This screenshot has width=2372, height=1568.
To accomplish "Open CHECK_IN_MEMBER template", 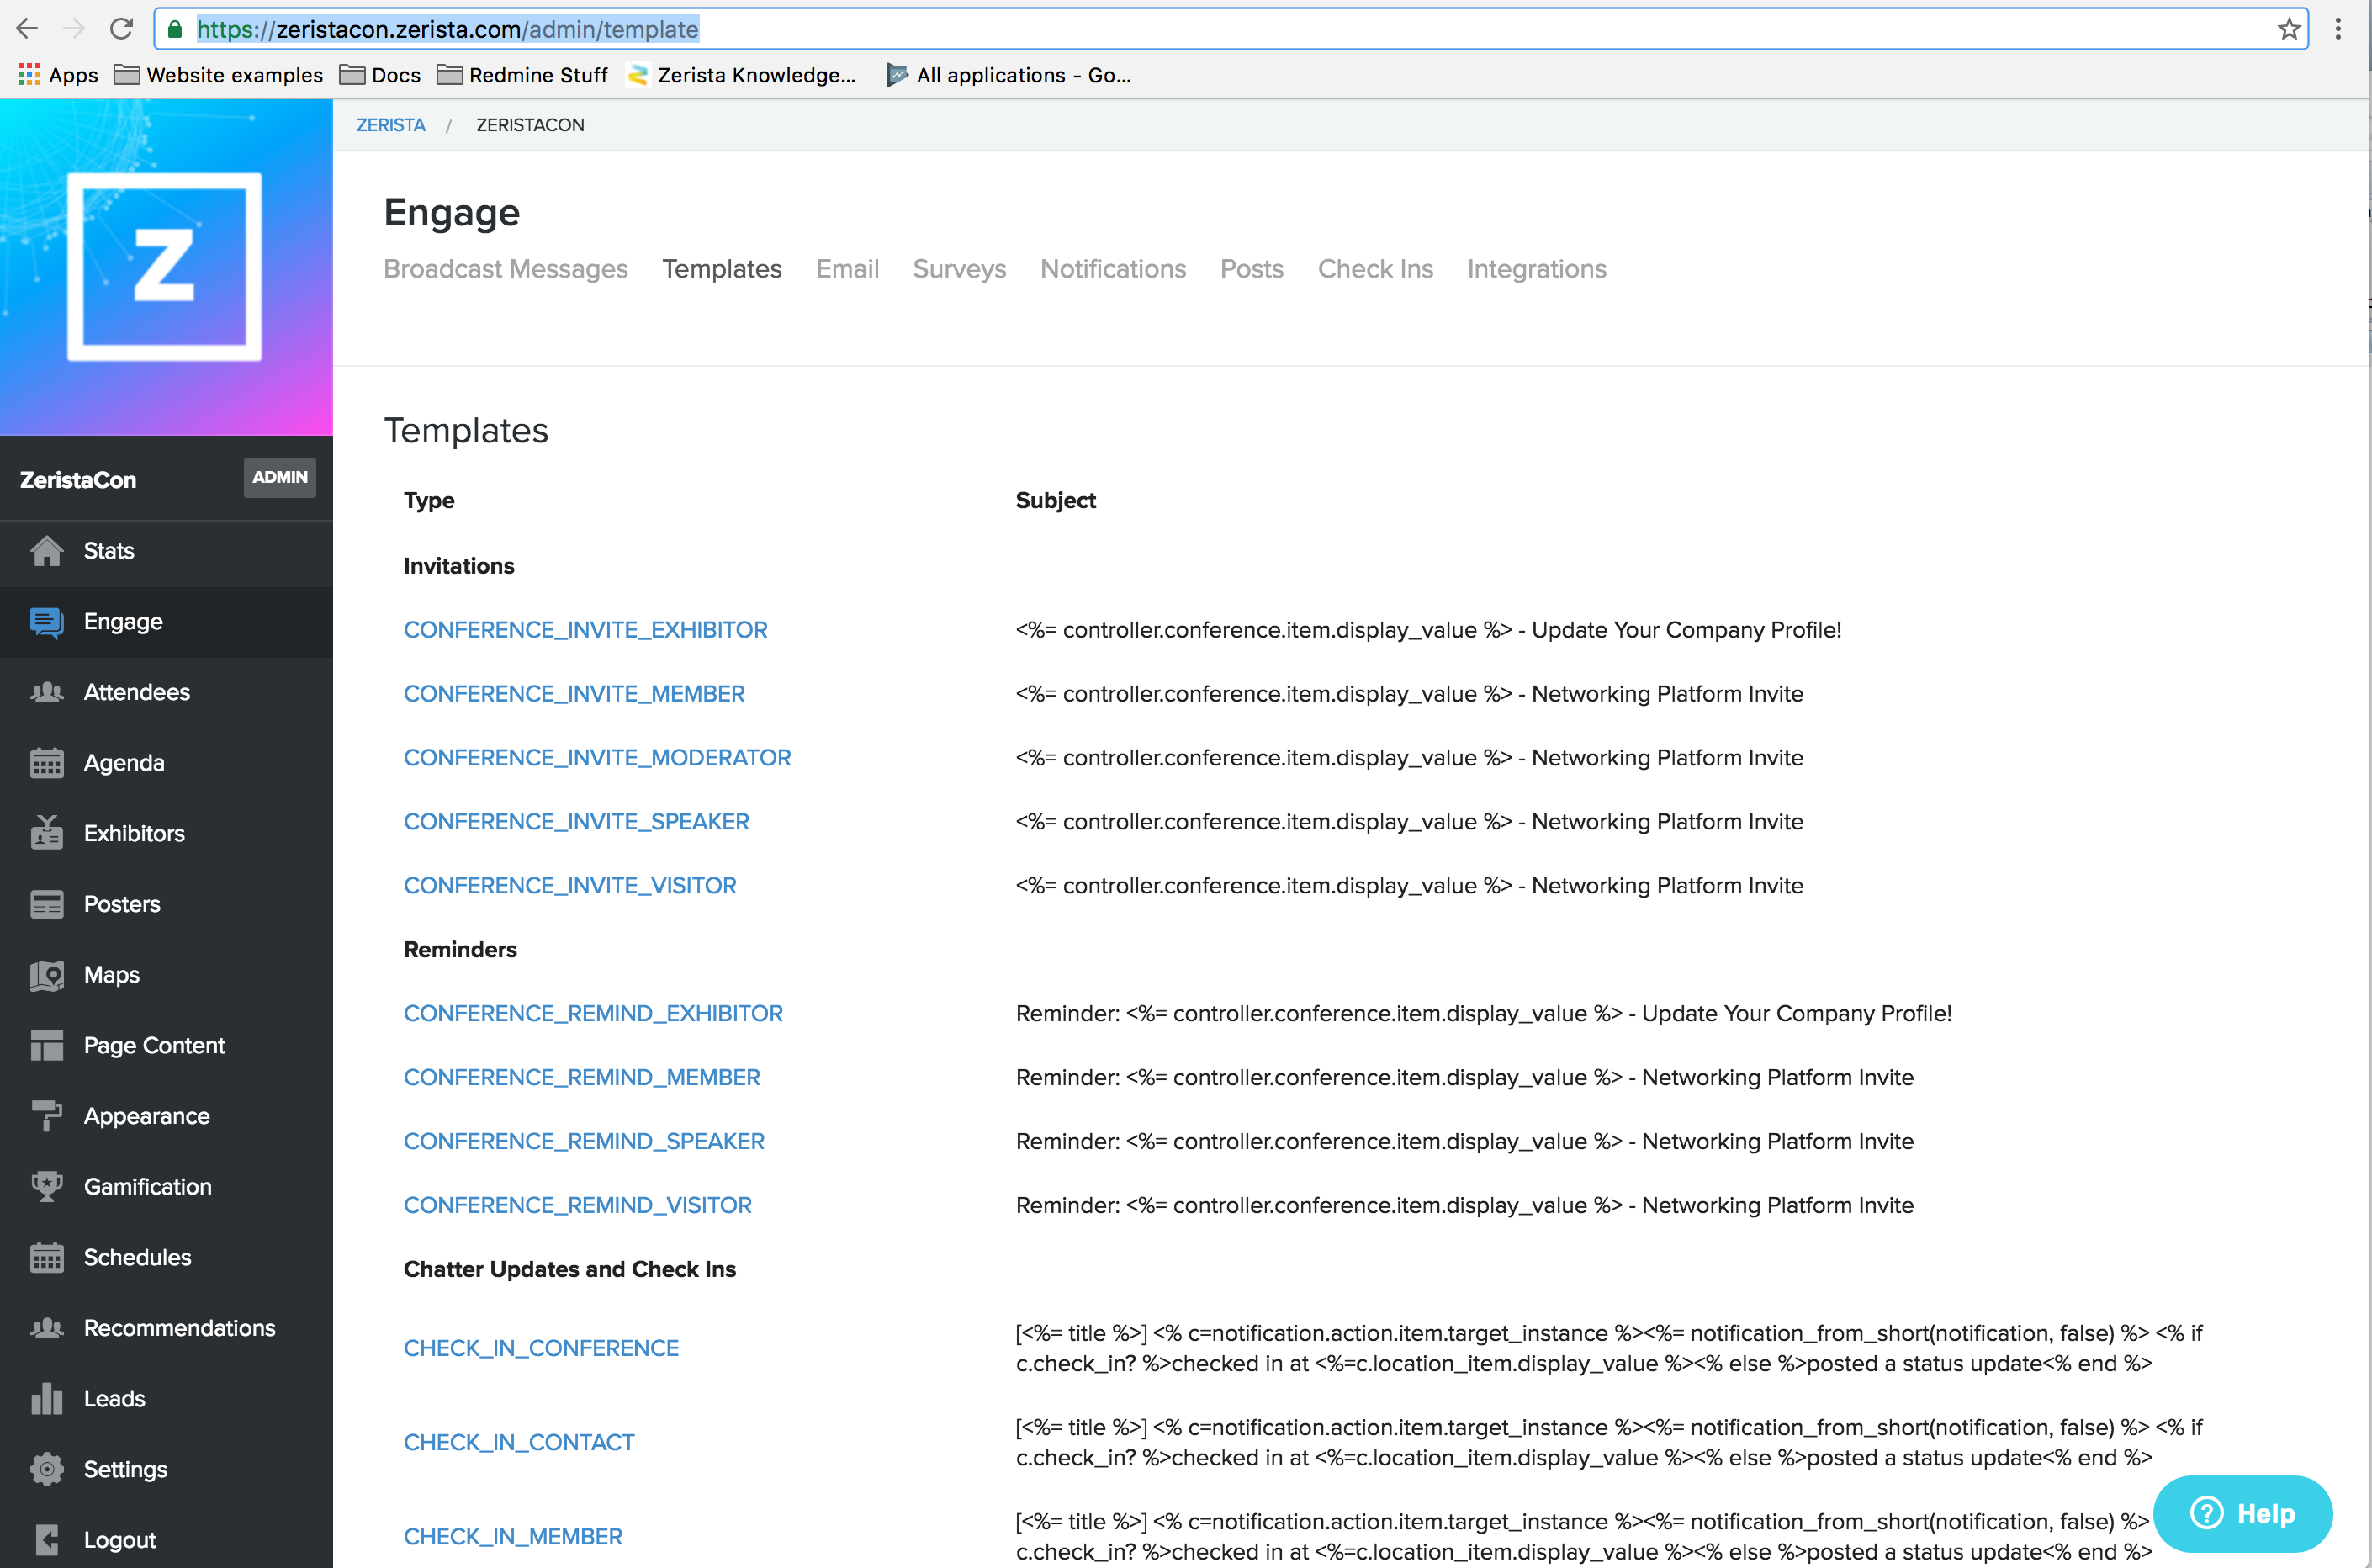I will click(513, 1537).
